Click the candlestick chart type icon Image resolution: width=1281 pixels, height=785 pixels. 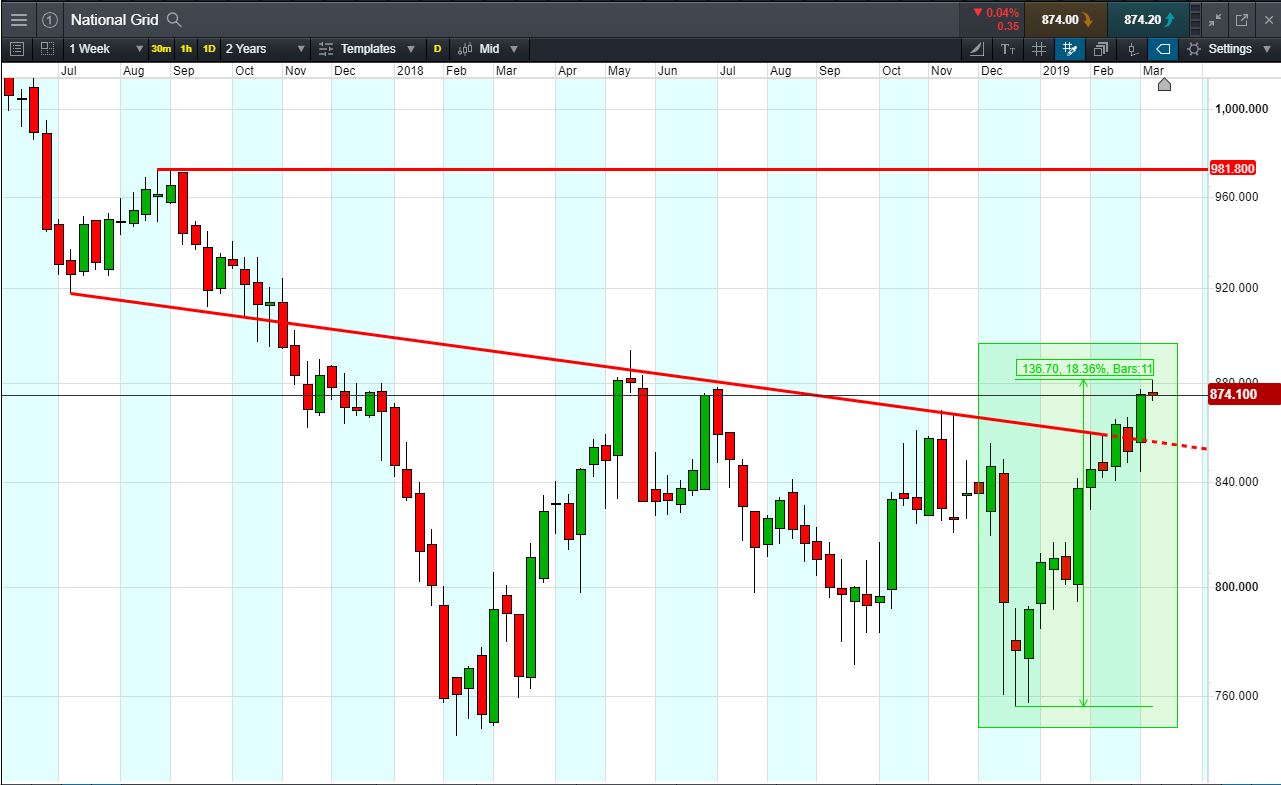click(x=465, y=48)
